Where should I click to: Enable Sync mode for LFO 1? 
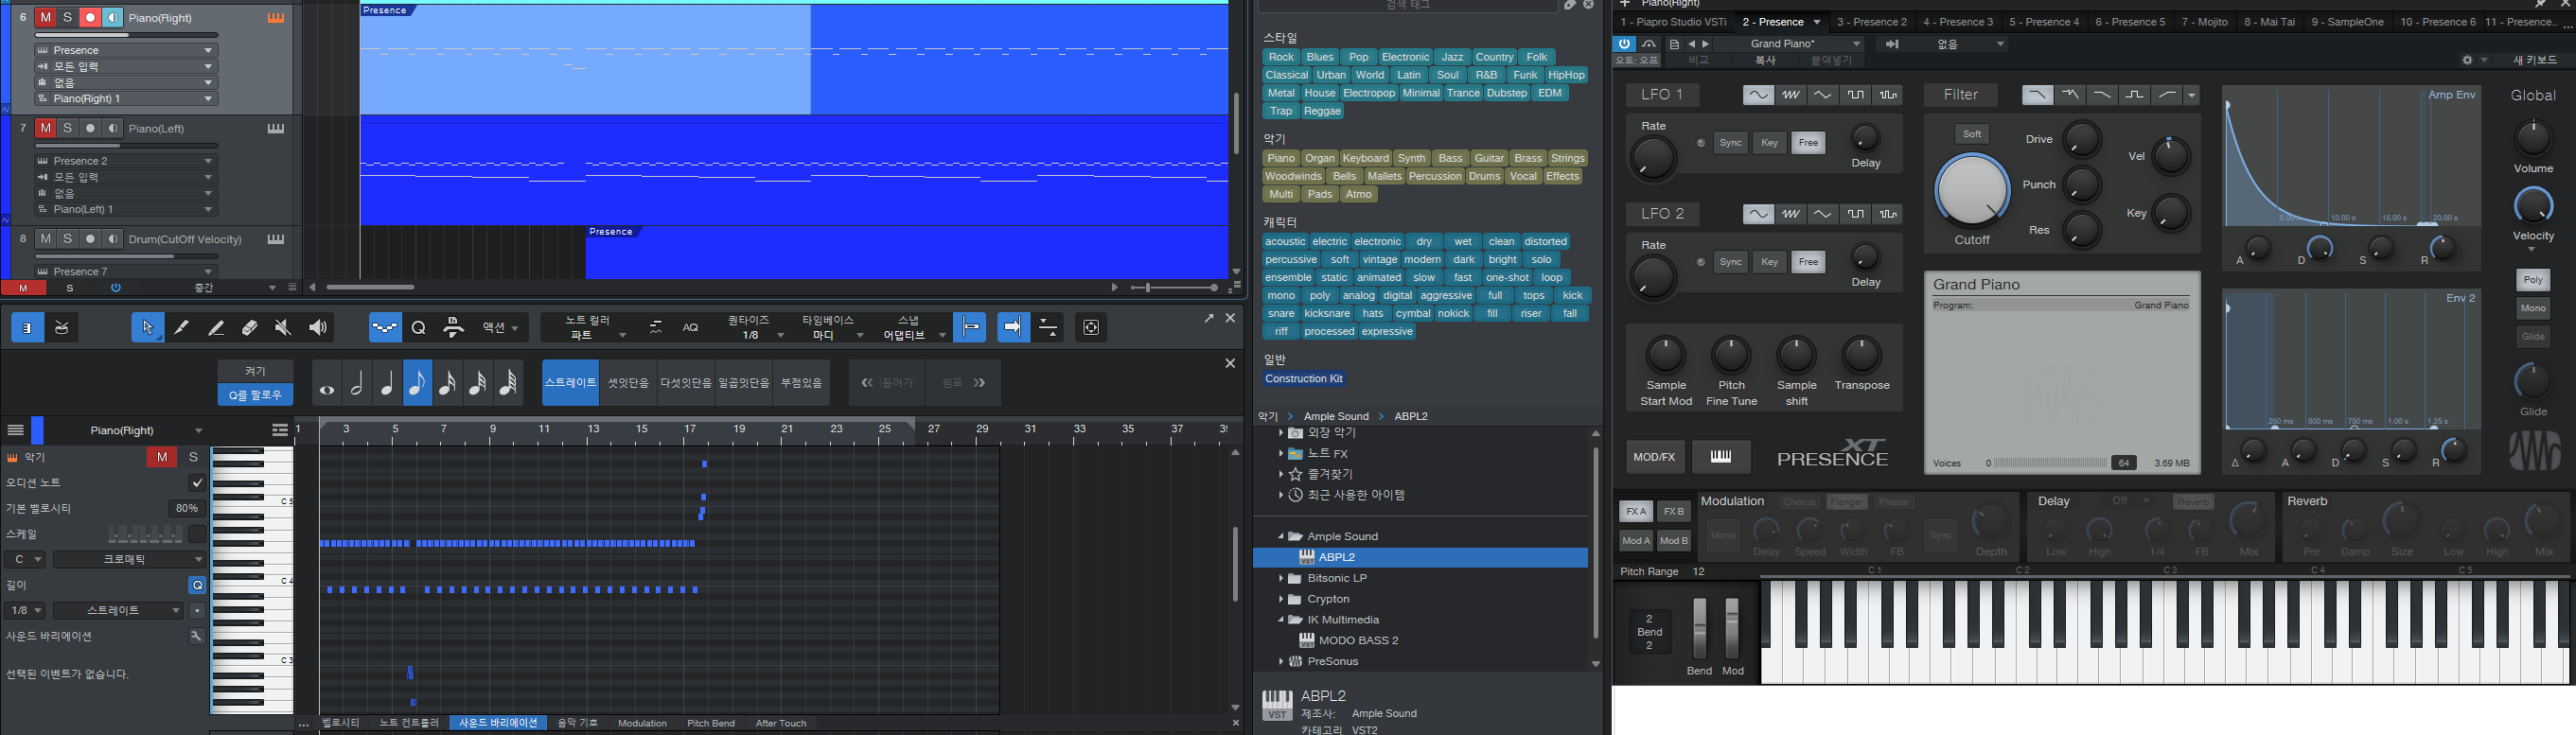(1730, 143)
